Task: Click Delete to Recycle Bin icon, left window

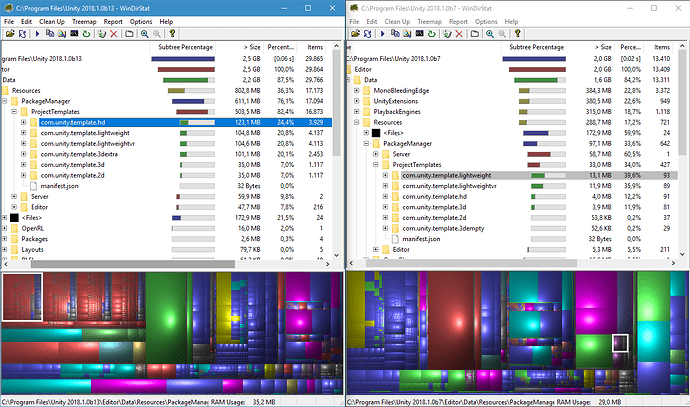Action: [x=102, y=33]
